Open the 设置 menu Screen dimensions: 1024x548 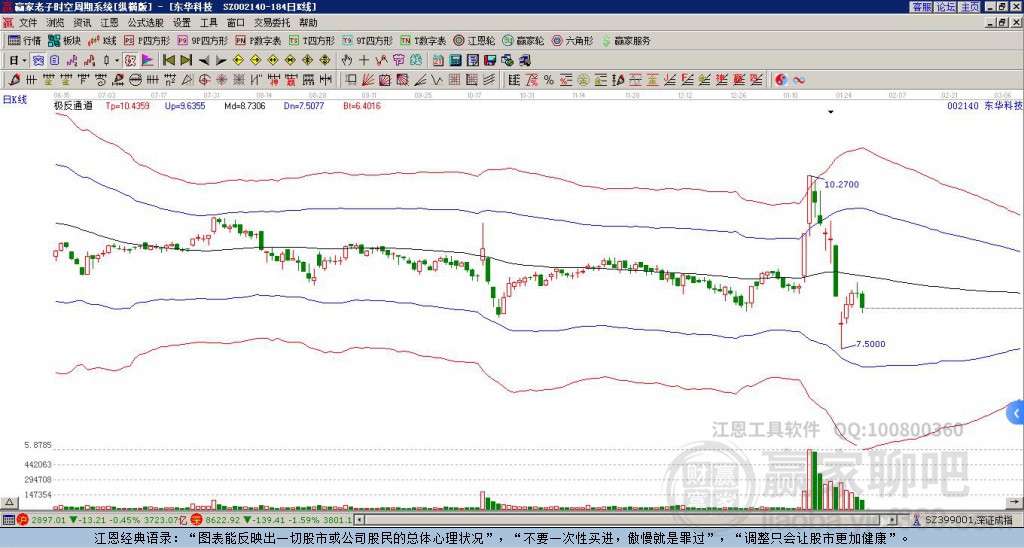[182, 23]
